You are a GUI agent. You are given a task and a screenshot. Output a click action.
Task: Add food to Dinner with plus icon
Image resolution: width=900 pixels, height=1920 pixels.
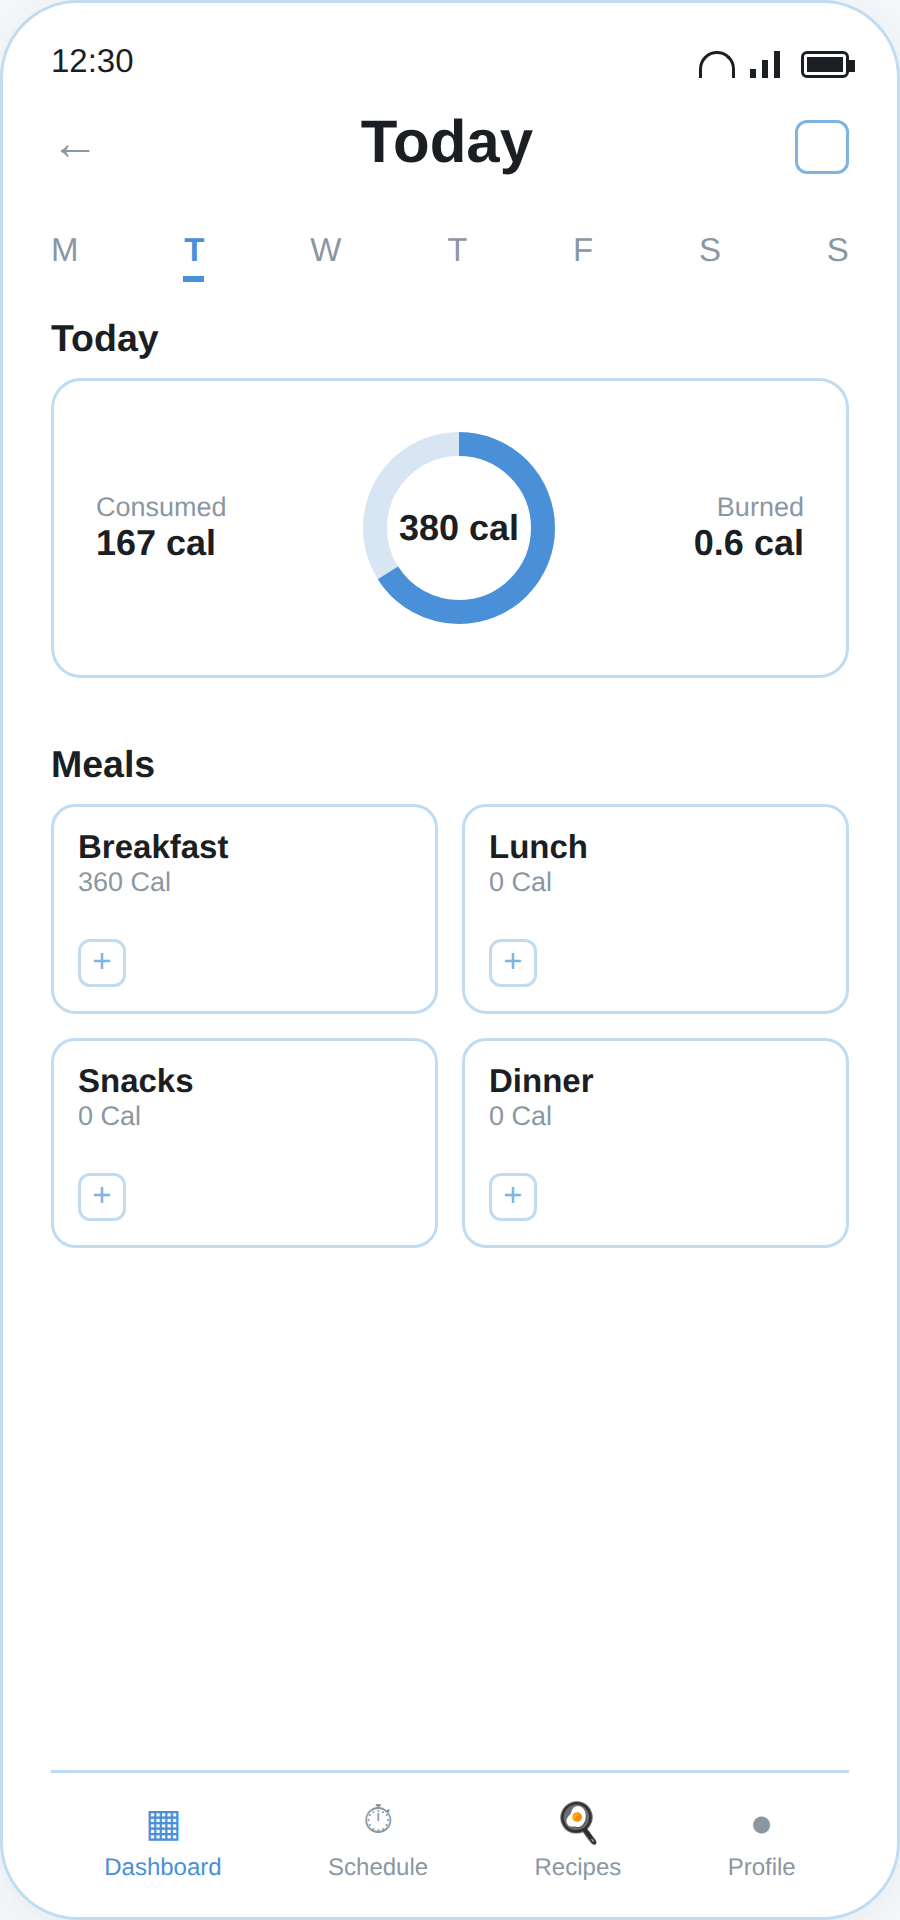[513, 1197]
